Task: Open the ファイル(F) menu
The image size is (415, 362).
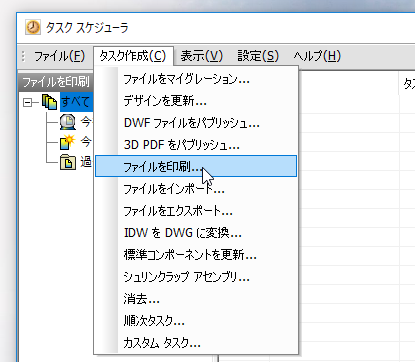Action: 59,56
